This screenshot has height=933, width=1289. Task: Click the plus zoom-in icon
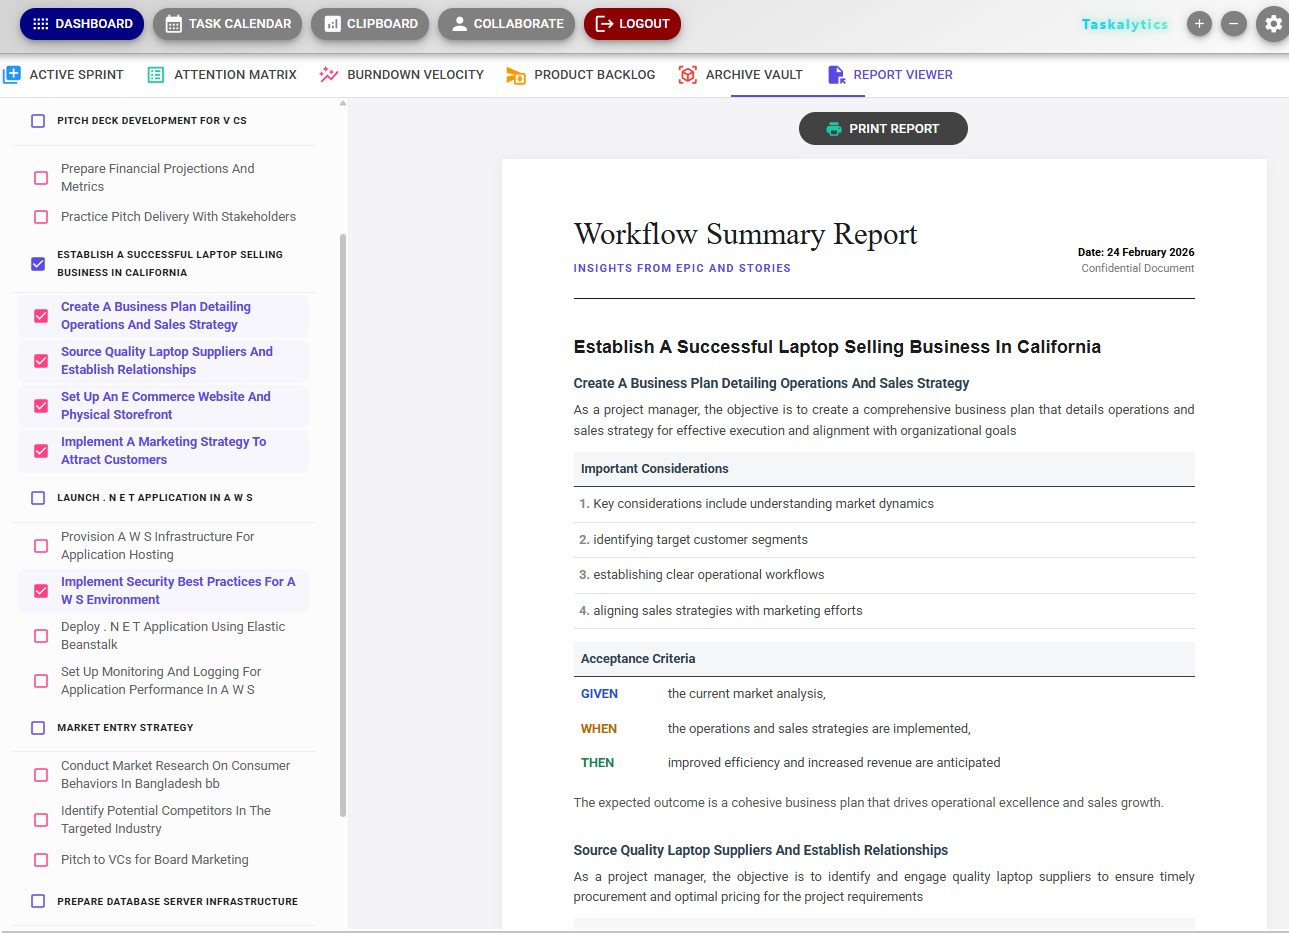1199,24
